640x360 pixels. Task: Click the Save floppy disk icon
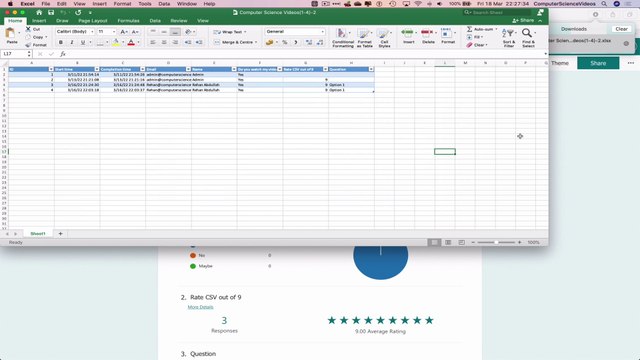(51, 12)
